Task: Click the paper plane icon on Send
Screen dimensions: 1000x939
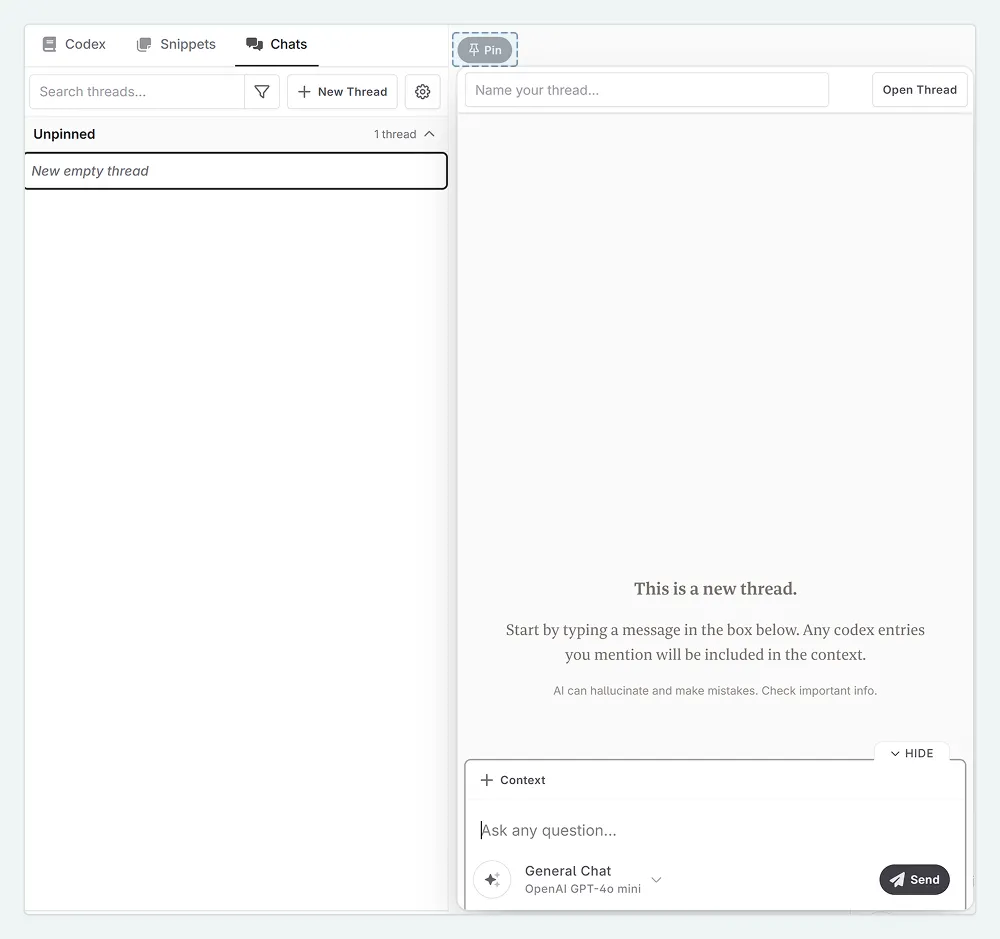Action: pyautogui.click(x=896, y=879)
